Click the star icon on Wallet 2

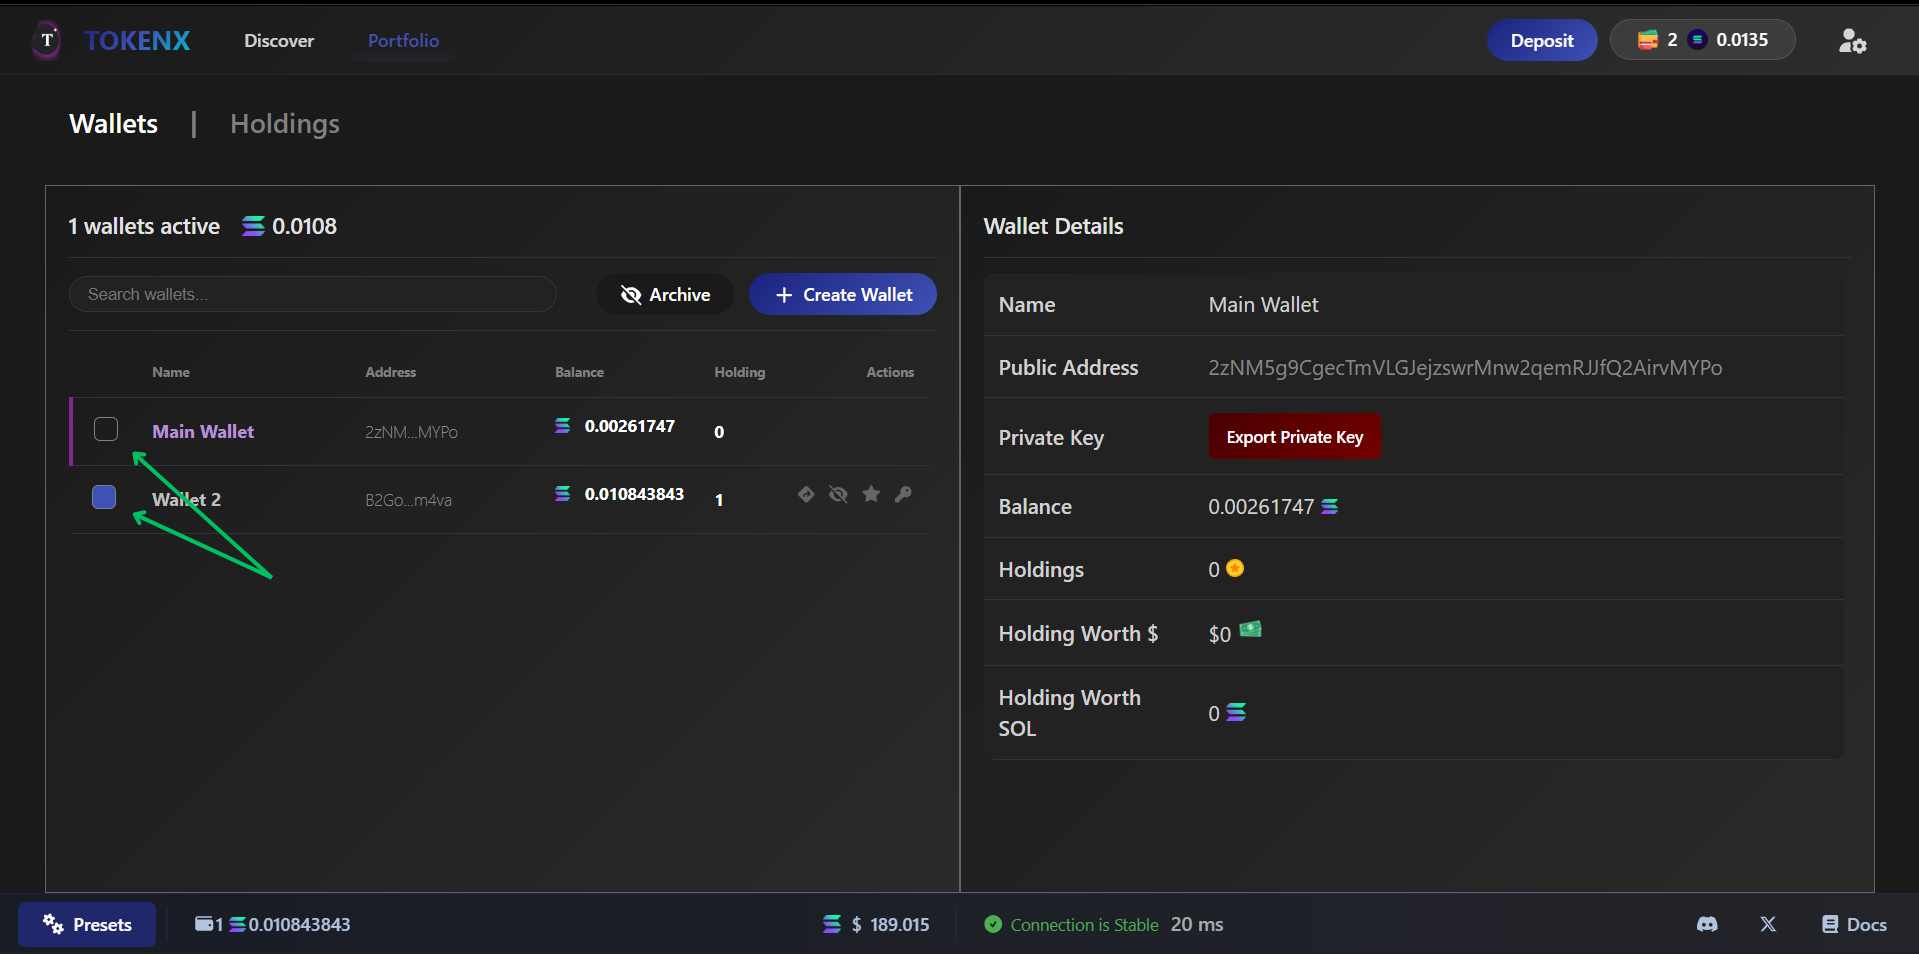[x=871, y=494]
